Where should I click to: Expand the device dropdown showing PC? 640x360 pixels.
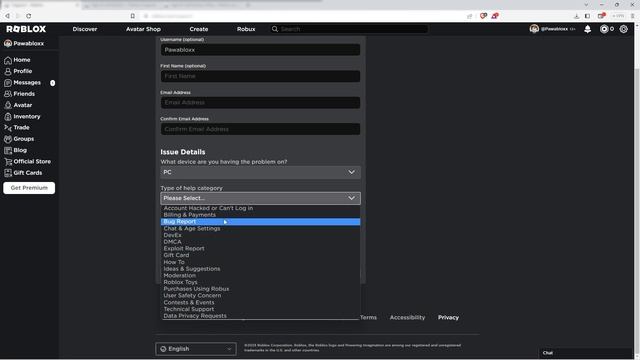[x=260, y=172]
